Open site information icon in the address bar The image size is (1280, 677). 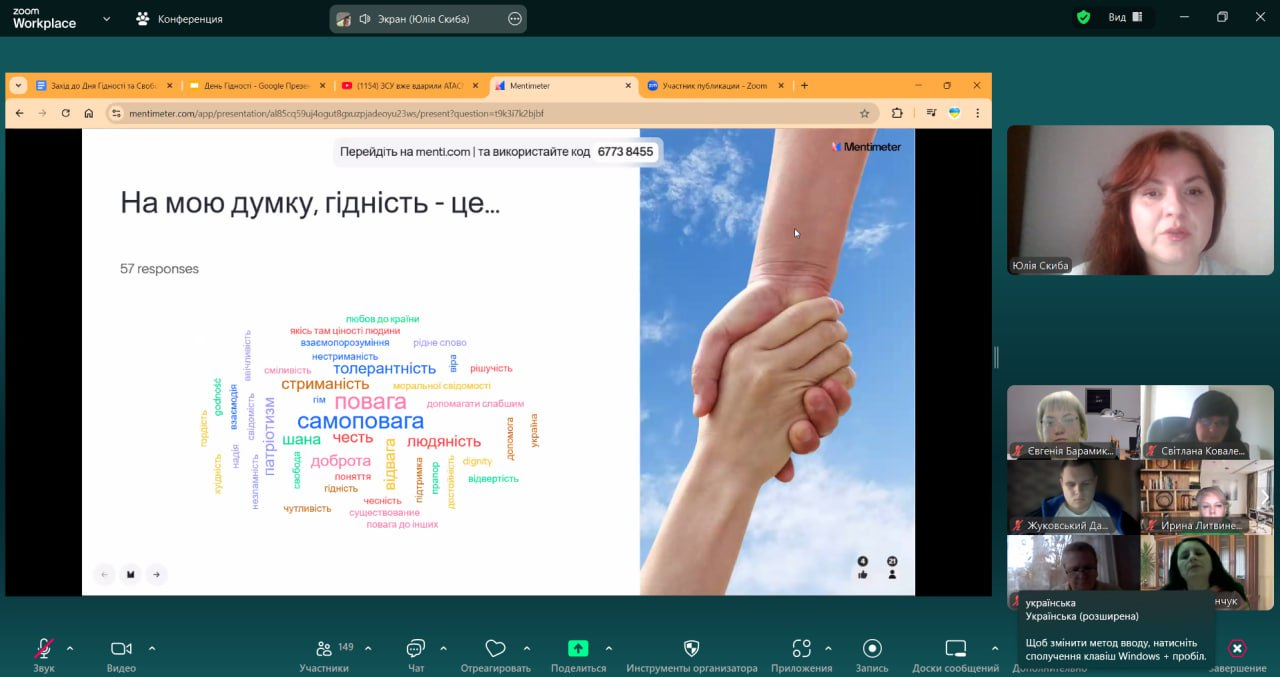pyautogui.click(x=116, y=113)
